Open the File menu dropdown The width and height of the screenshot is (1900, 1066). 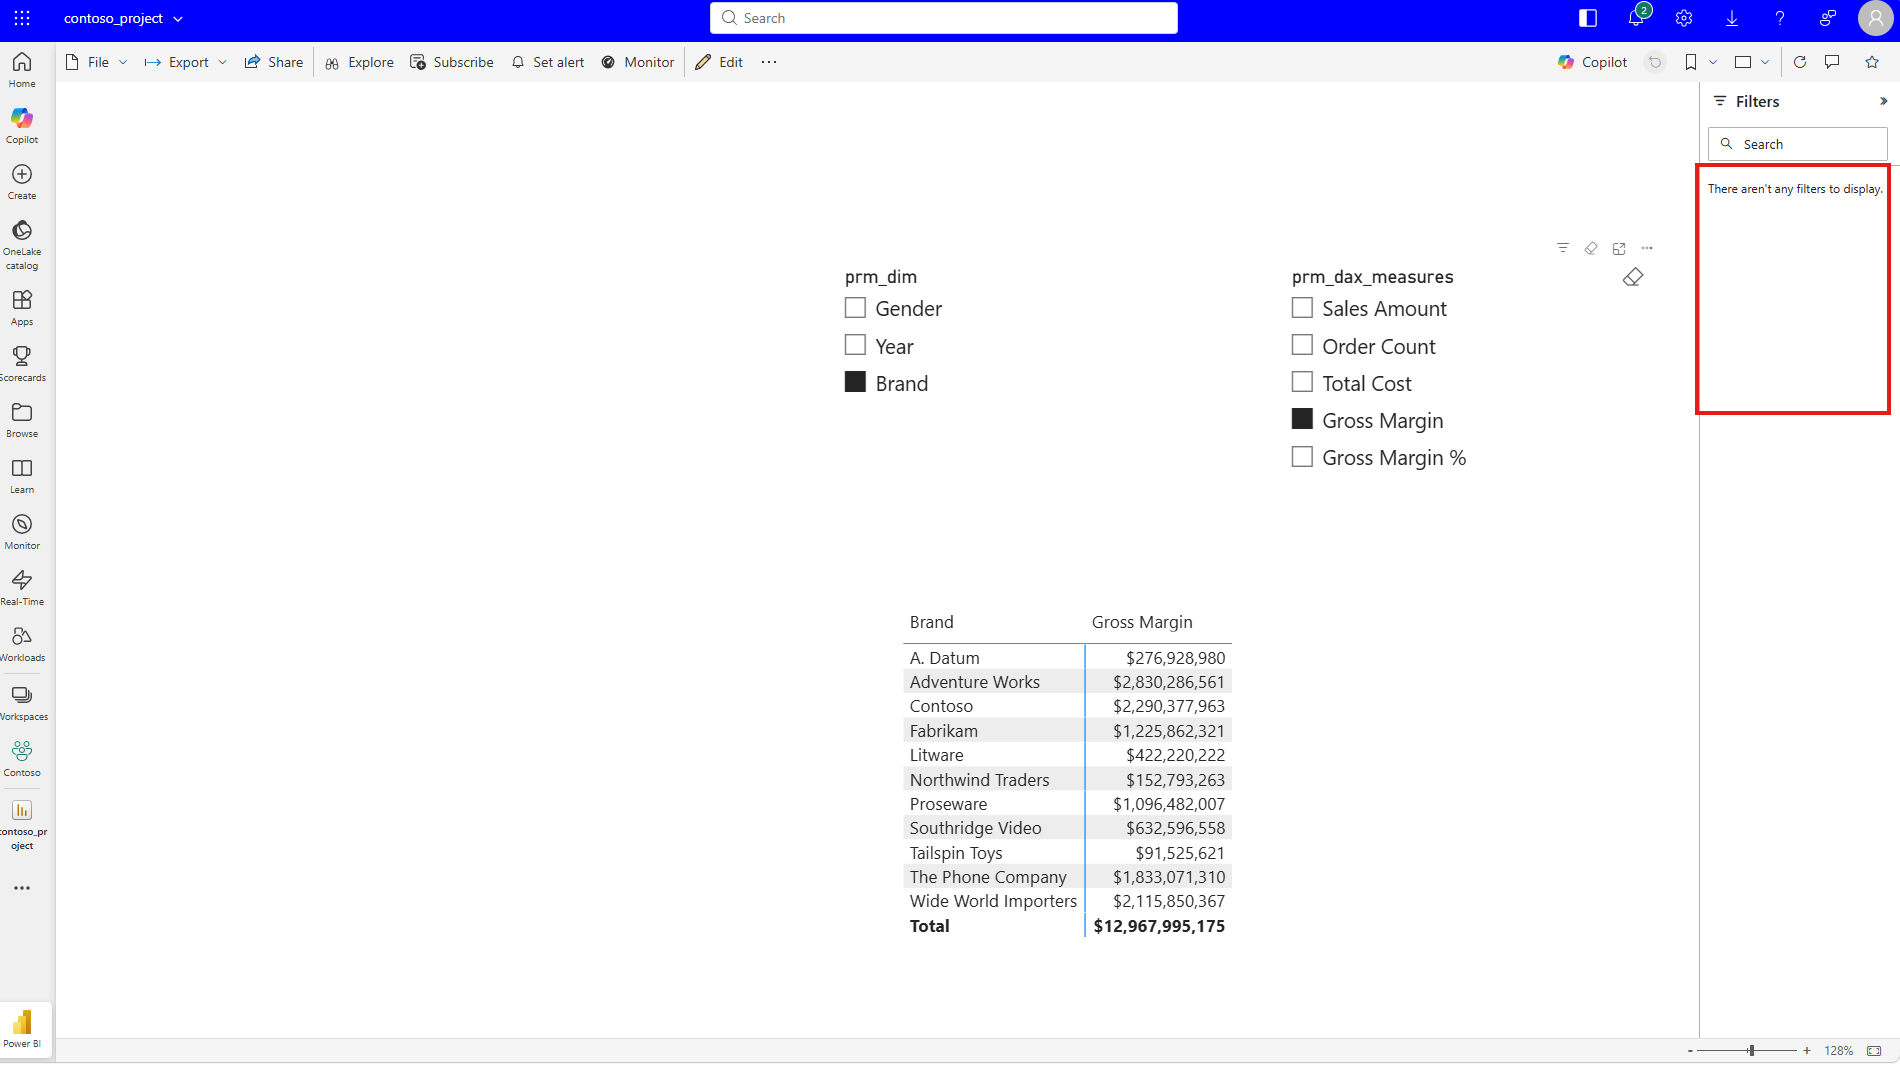(x=97, y=62)
